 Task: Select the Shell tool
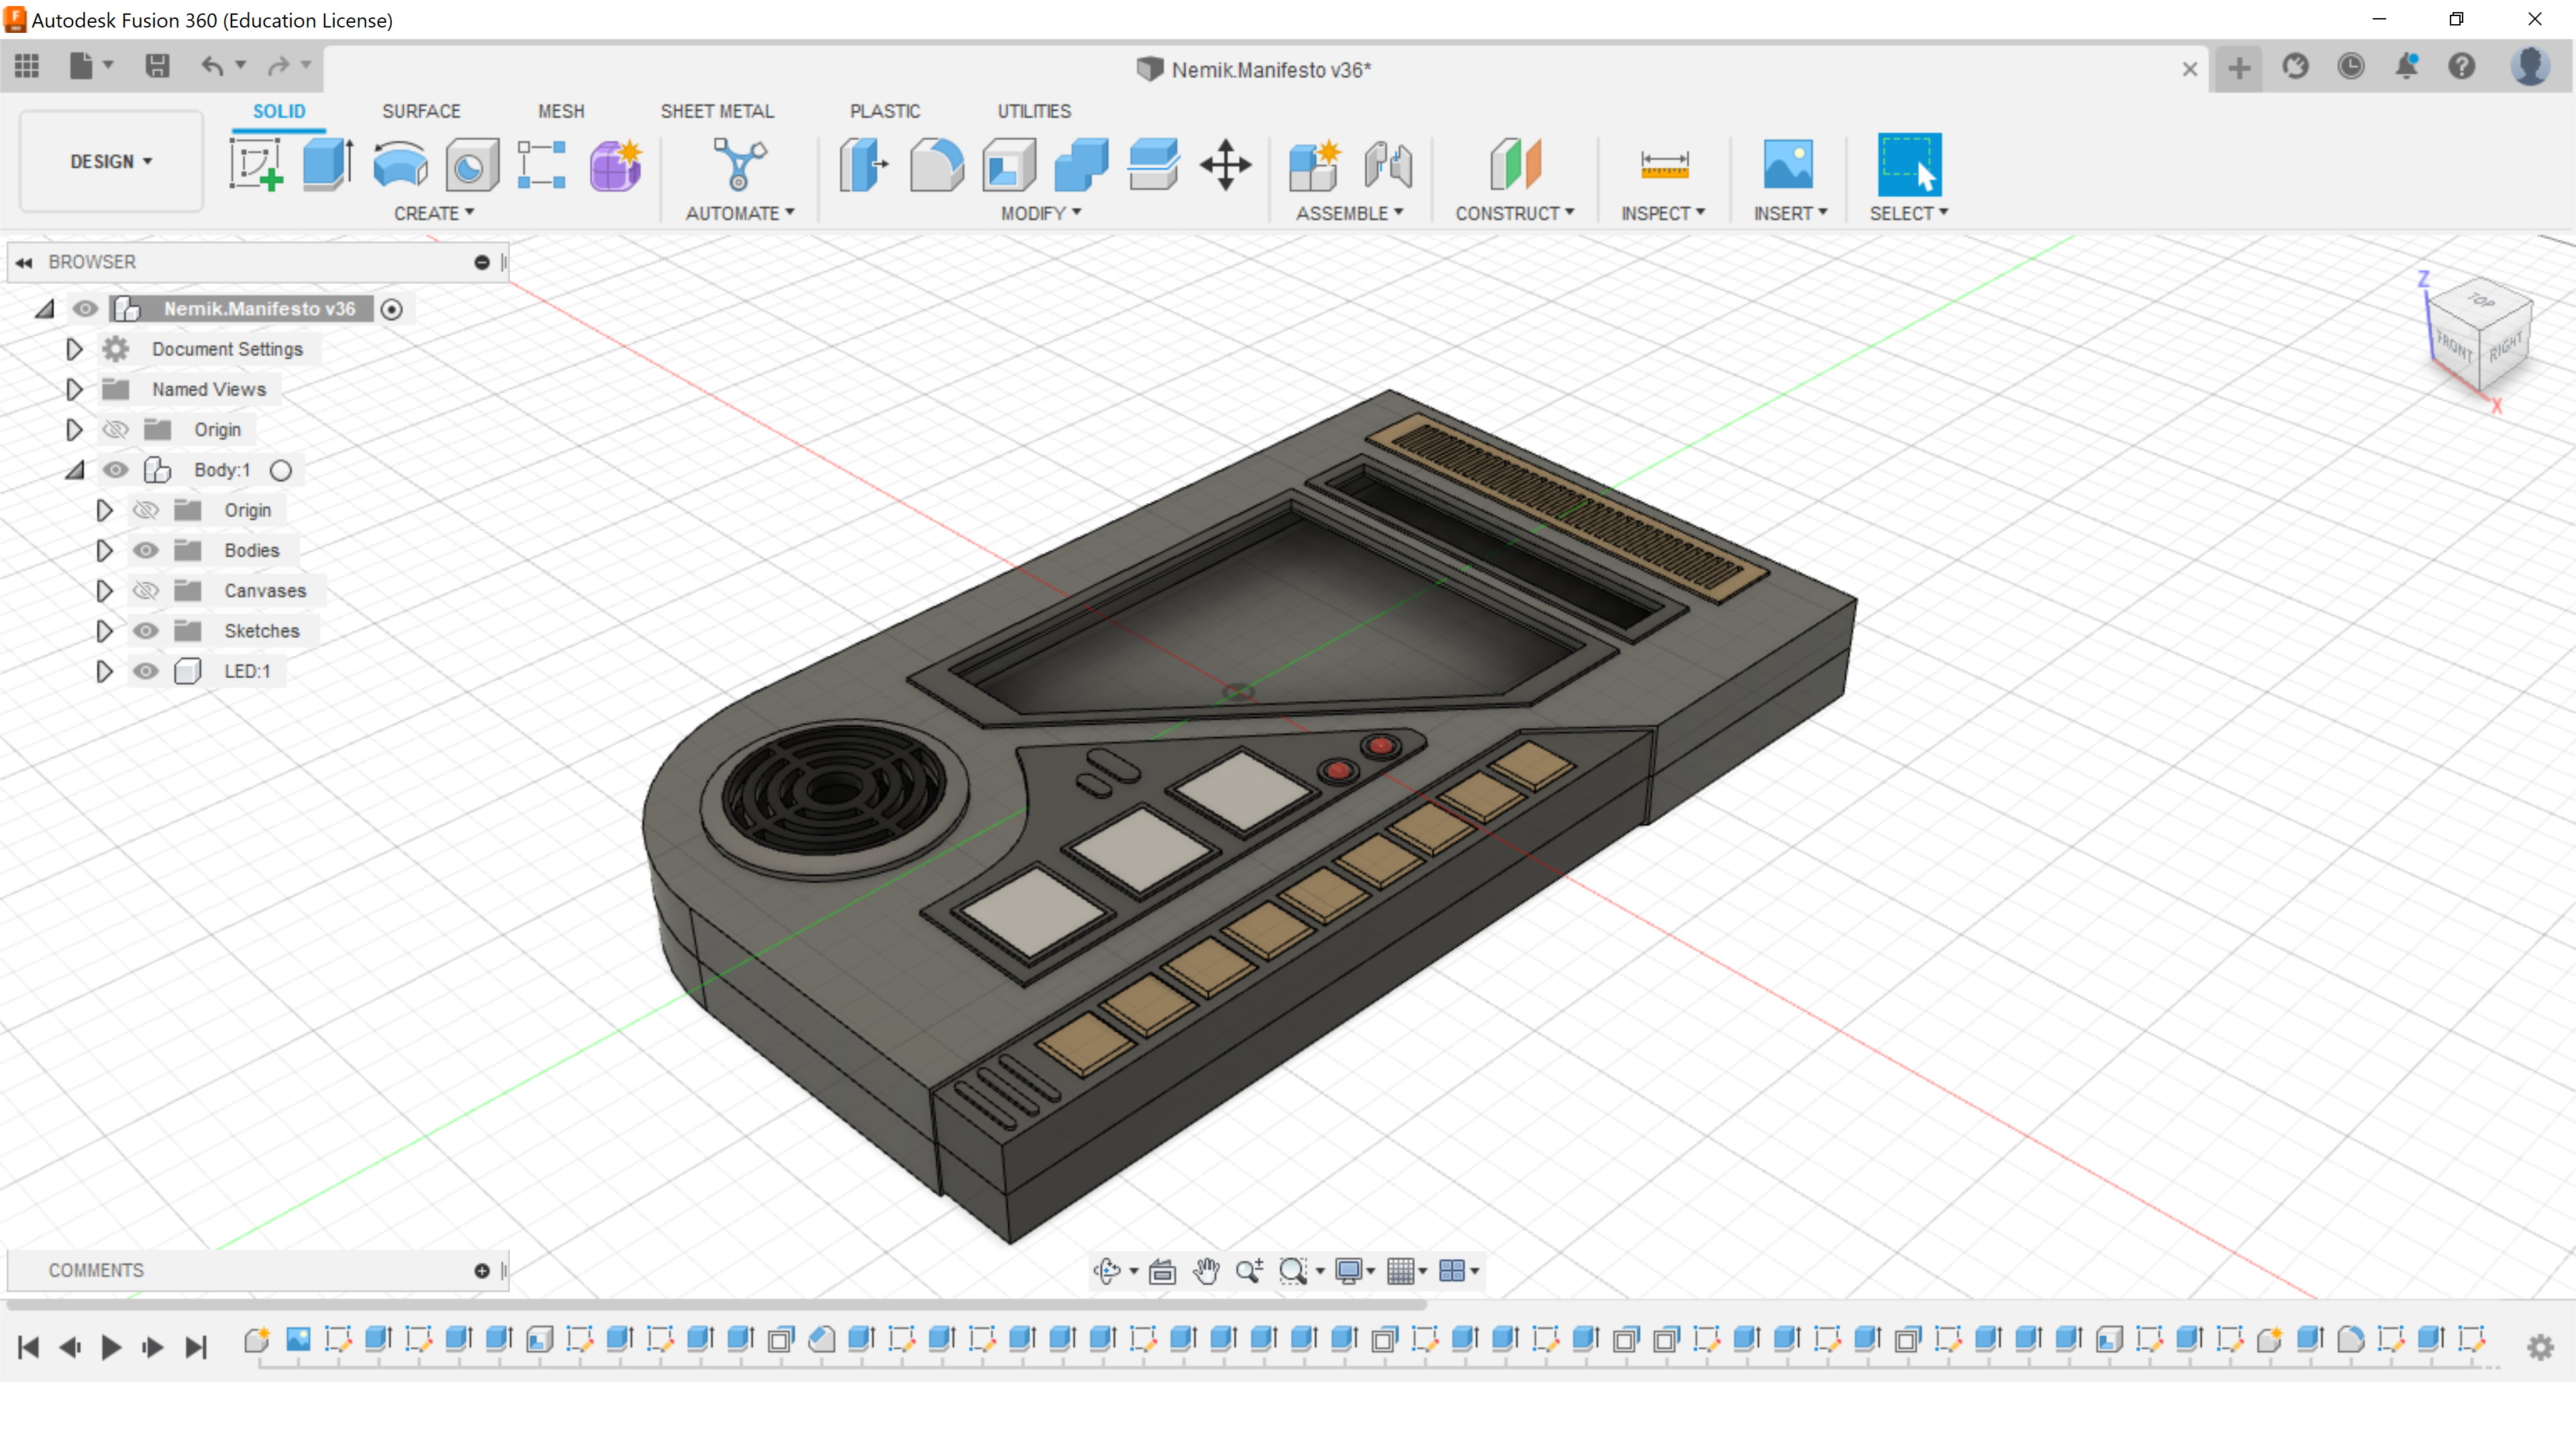[1009, 164]
